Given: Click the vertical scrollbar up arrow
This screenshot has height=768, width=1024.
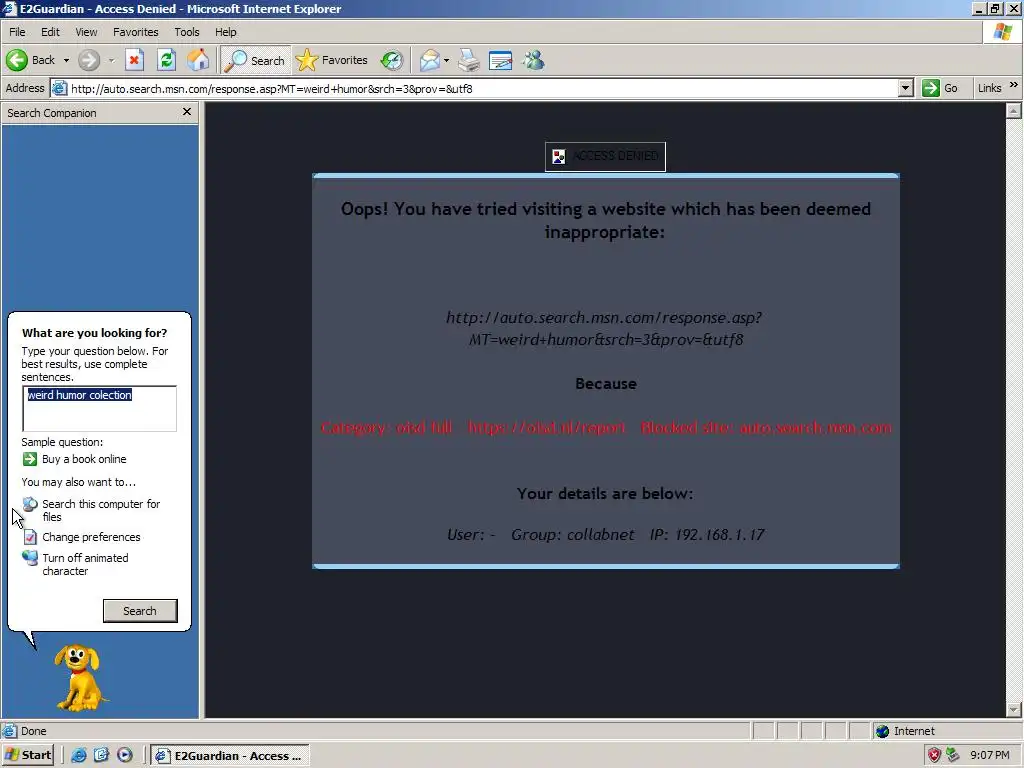Looking at the screenshot, I should click(x=1013, y=111).
